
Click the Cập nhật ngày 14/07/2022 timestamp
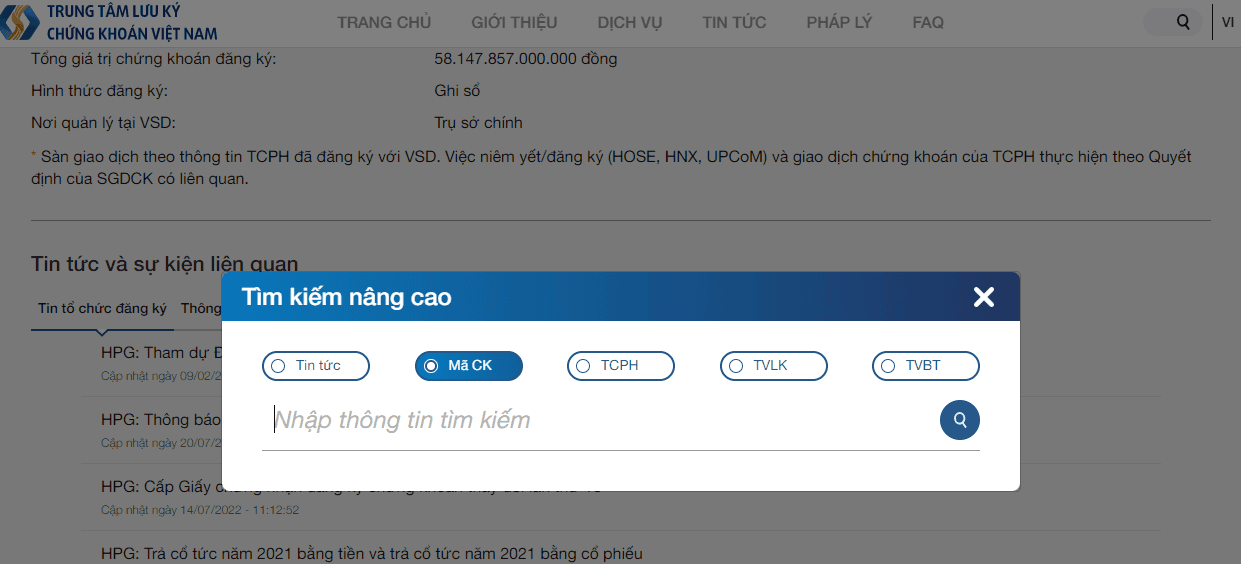[x=200, y=510]
